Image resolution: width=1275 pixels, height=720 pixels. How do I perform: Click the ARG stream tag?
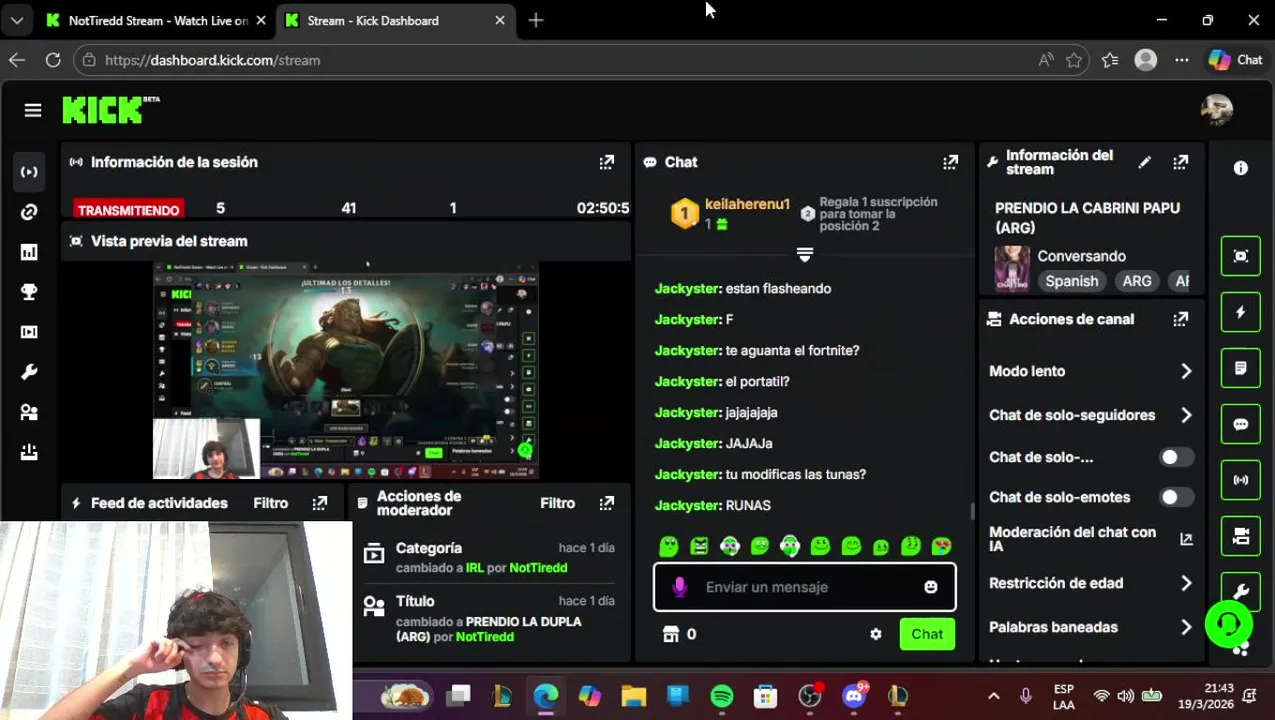1137,281
